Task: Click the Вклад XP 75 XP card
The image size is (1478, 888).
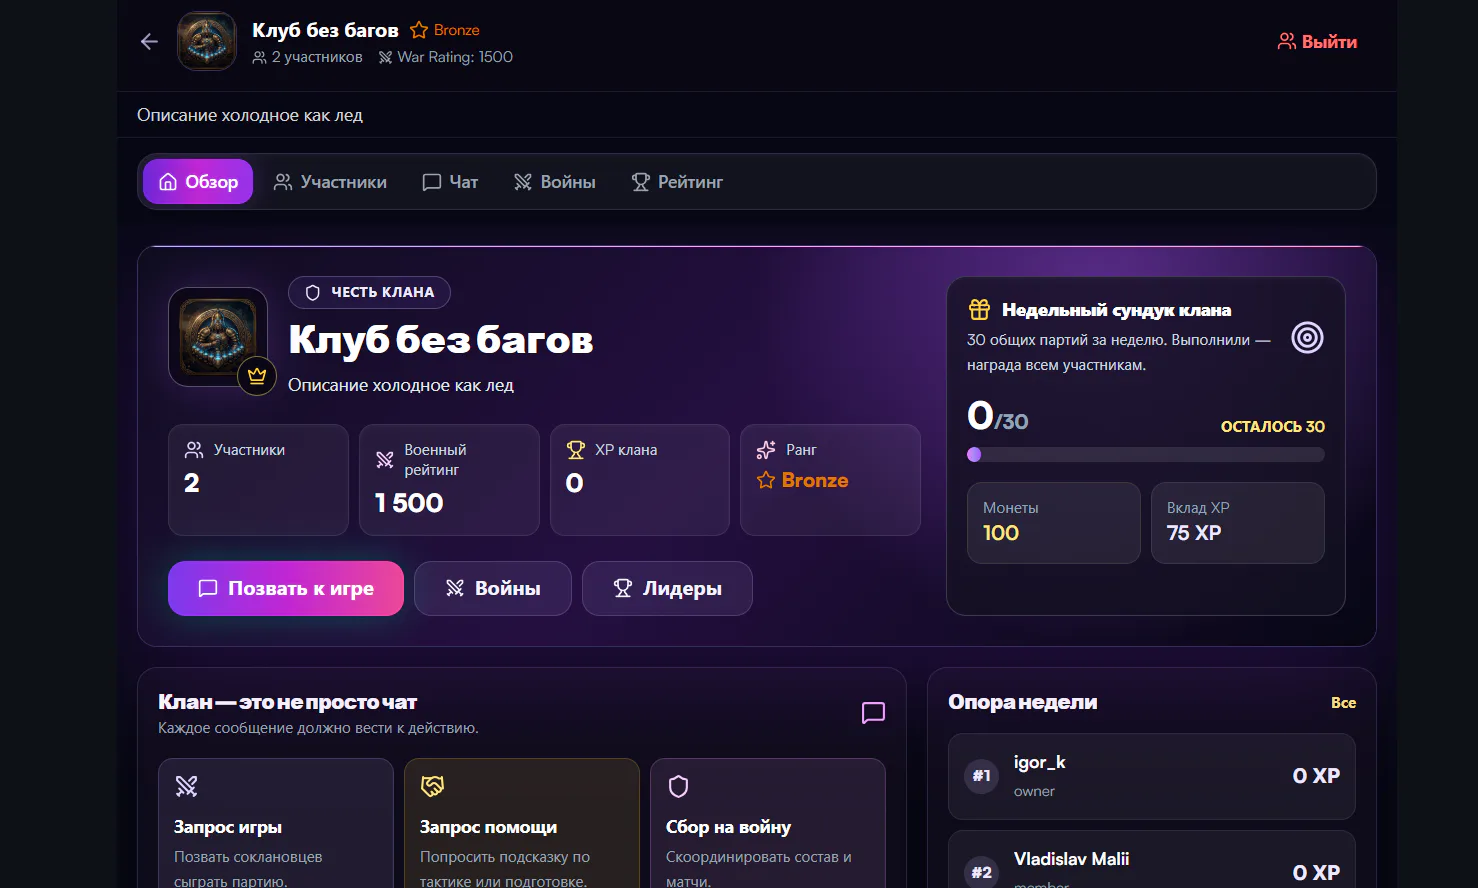Action: click(x=1238, y=523)
